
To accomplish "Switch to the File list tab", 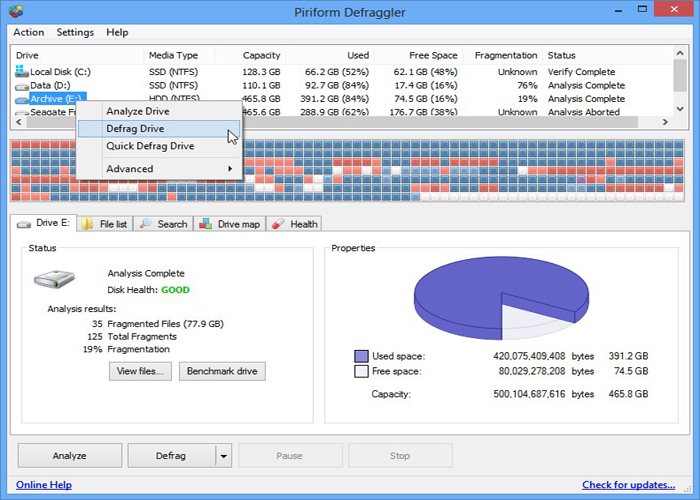I will (x=105, y=224).
